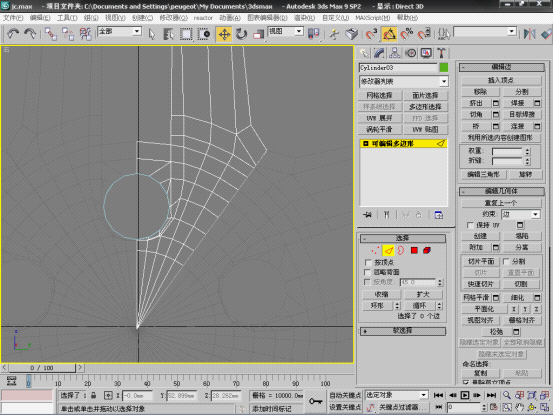The image size is (553, 415).
Task: Click the Undo arrow icon
Action: point(13,34)
